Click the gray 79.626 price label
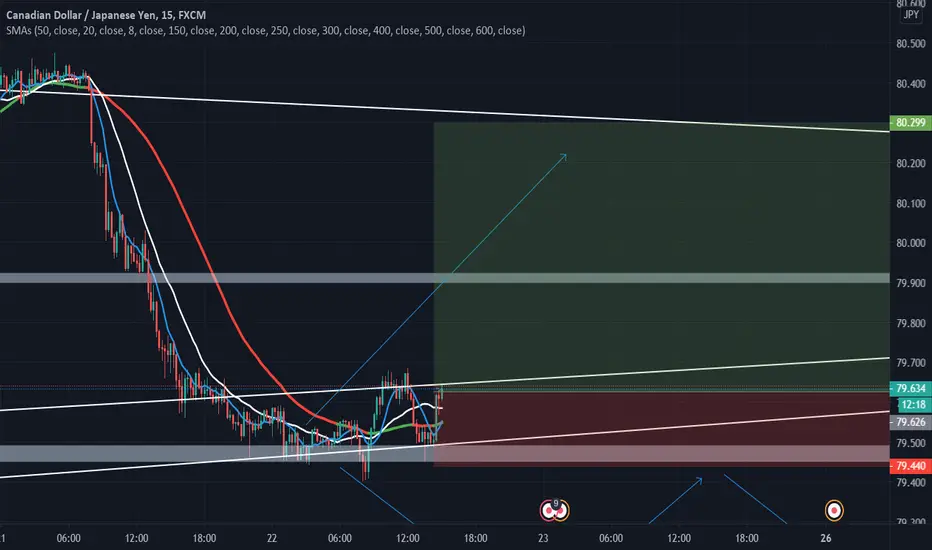The width and height of the screenshot is (932, 550). click(x=910, y=422)
